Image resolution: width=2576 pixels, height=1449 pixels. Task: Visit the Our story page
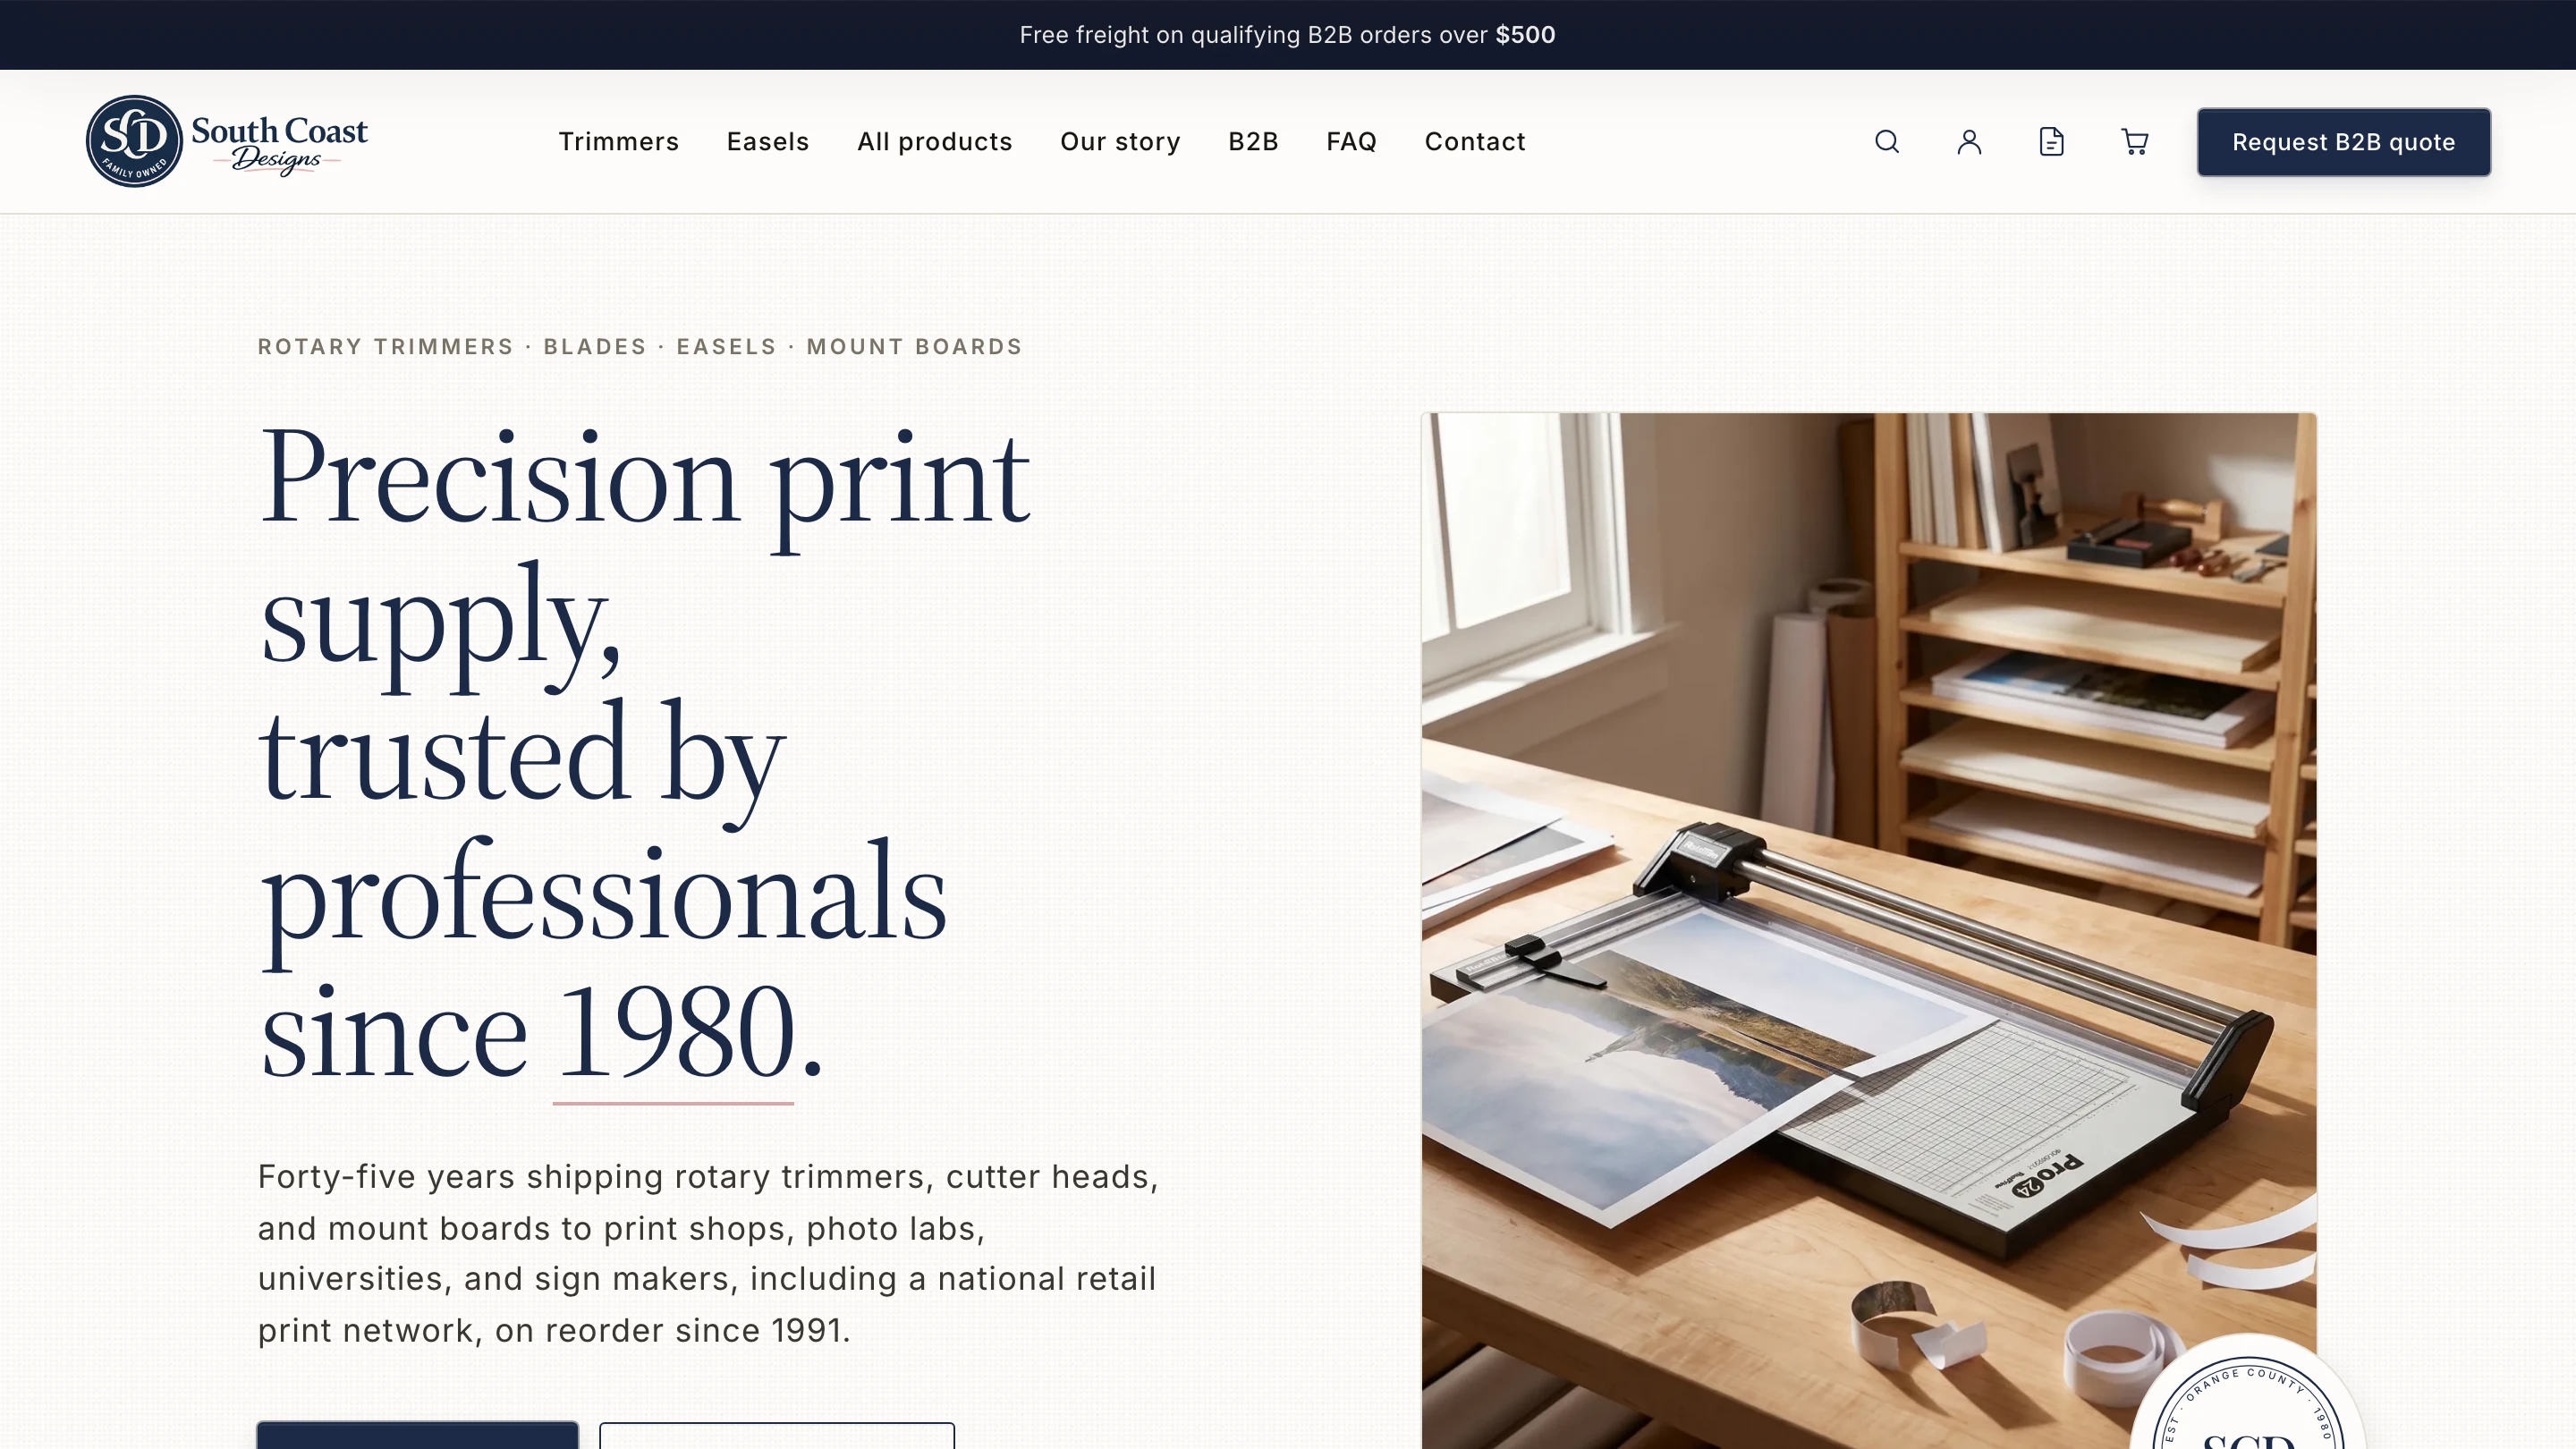click(1120, 142)
